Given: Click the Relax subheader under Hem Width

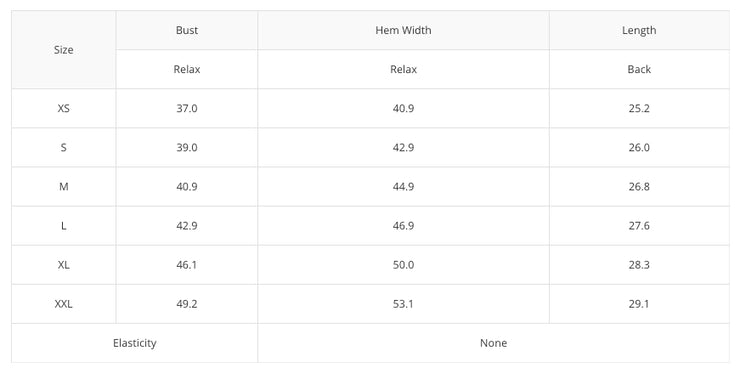Looking at the screenshot, I should pyautogui.click(x=404, y=69).
